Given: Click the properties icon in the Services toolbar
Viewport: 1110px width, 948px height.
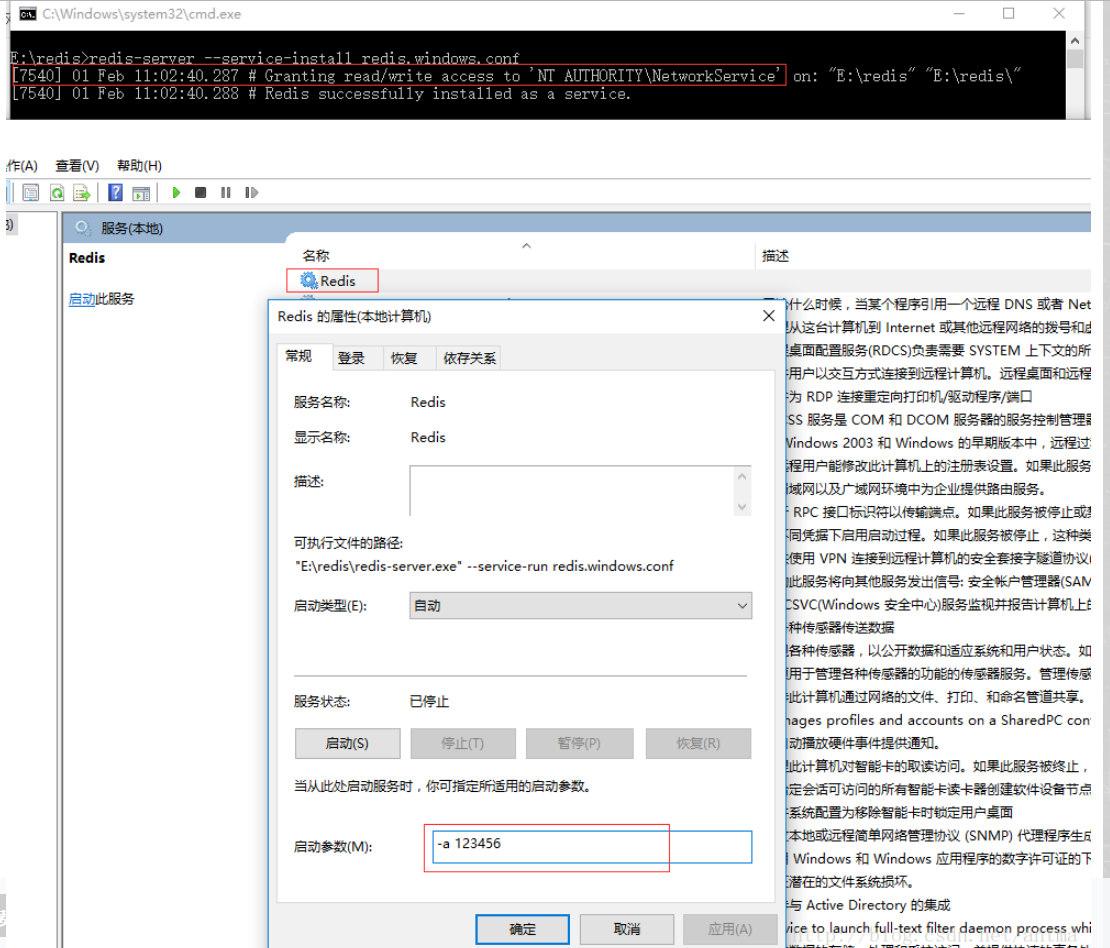Looking at the screenshot, I should (x=30, y=192).
